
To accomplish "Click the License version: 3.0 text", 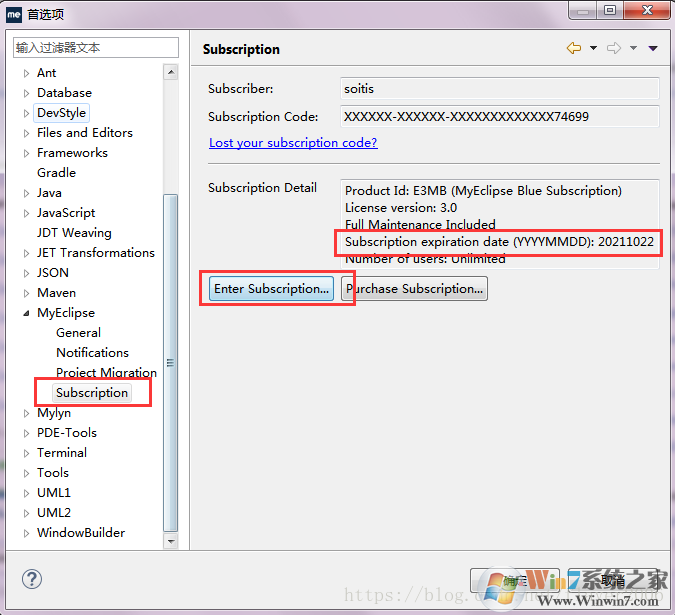I will pos(401,208).
